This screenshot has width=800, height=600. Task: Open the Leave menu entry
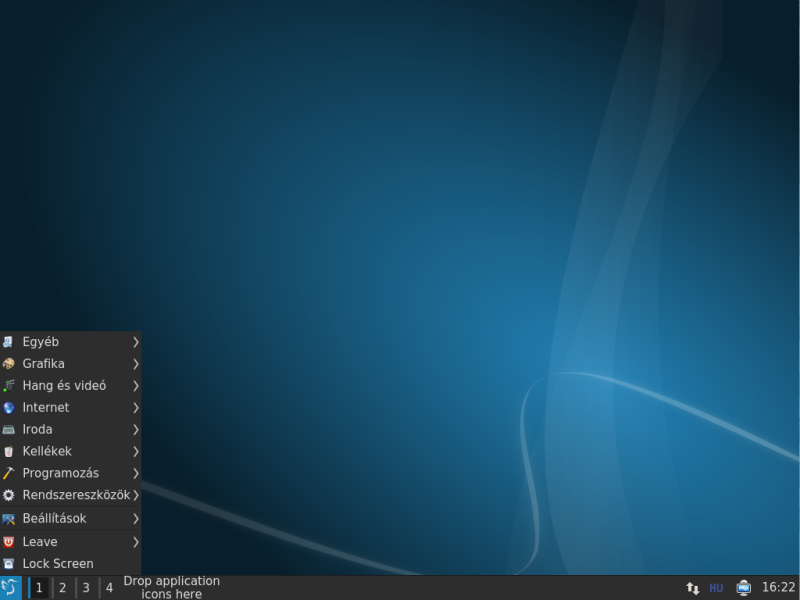(70, 542)
